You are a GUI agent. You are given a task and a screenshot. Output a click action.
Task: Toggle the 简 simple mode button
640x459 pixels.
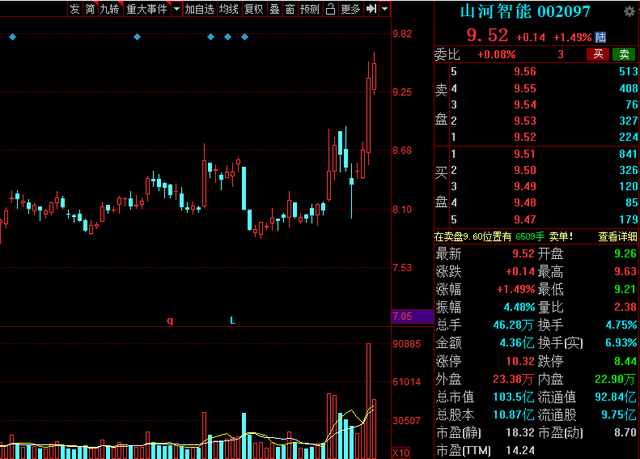pos(90,9)
